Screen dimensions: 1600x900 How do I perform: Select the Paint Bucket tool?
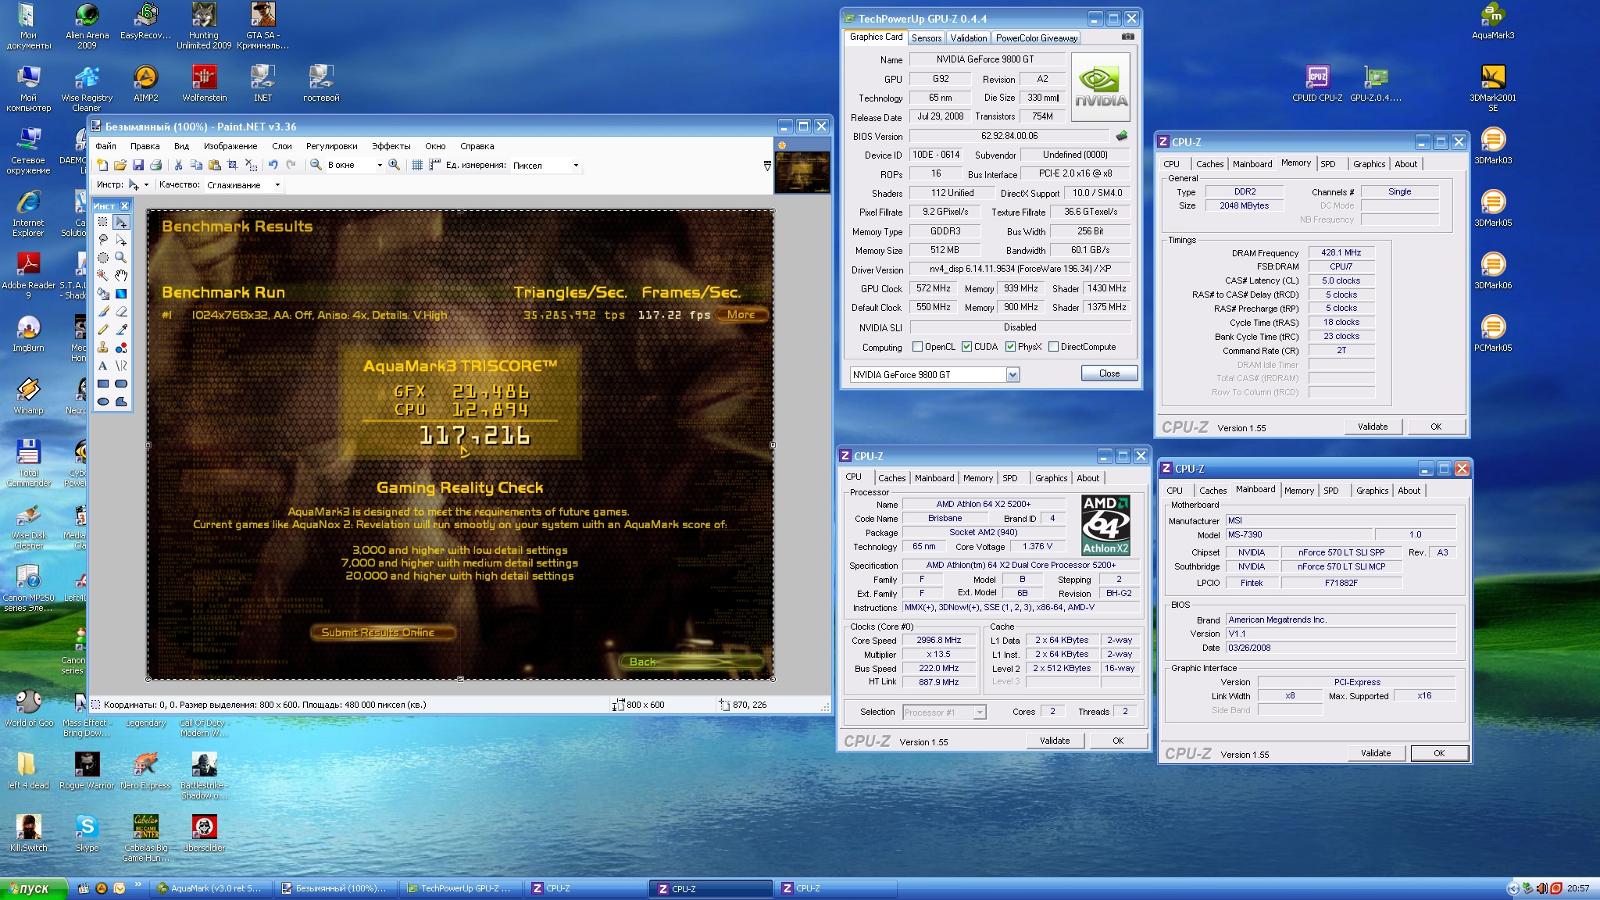point(102,293)
